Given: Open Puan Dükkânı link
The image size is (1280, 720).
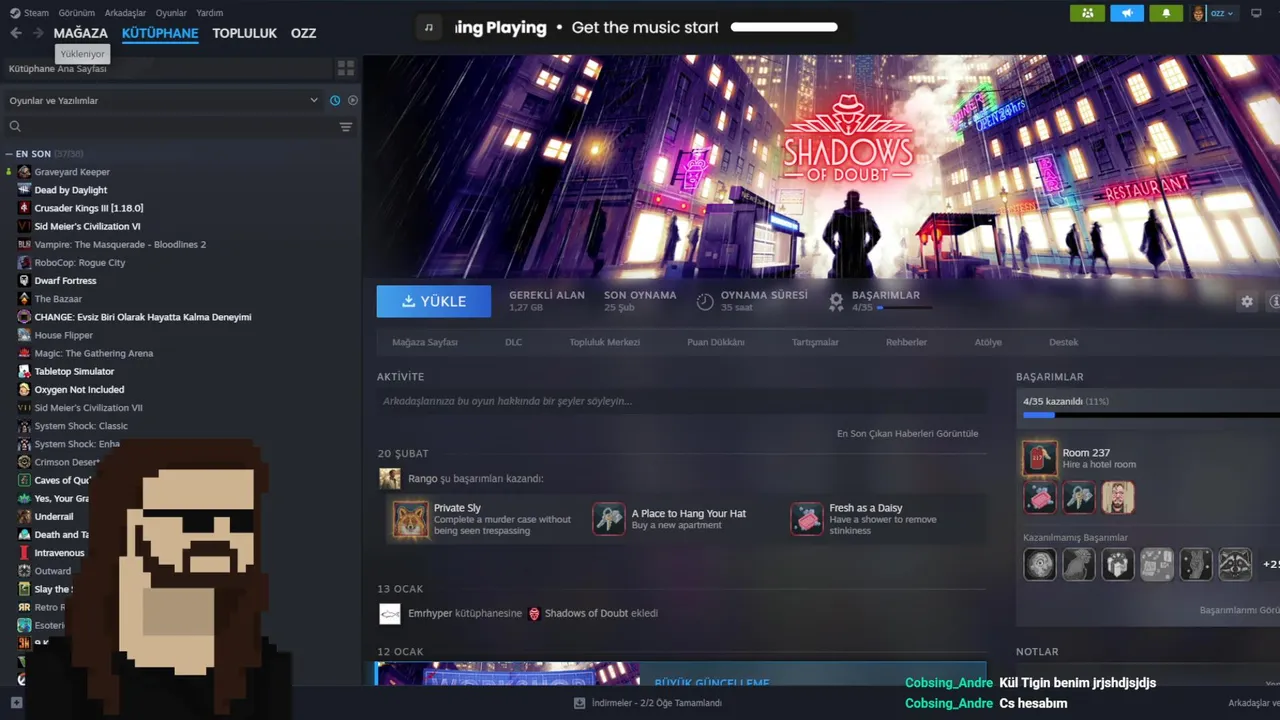Looking at the screenshot, I should click(x=716, y=342).
